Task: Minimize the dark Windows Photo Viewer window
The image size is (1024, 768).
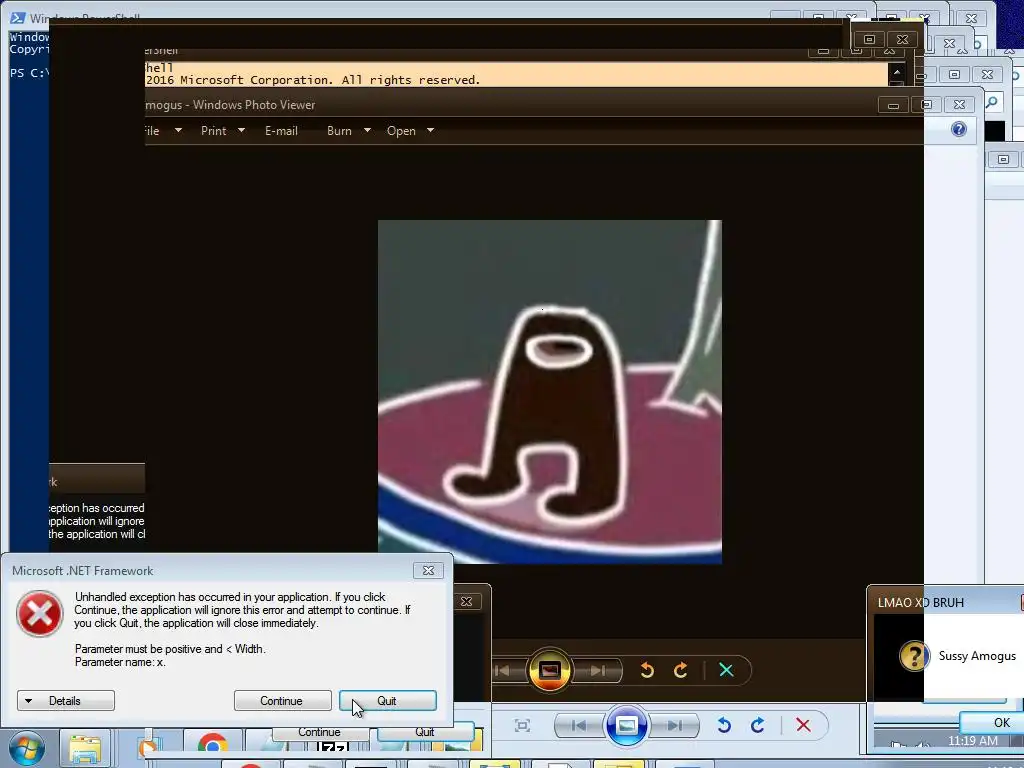Action: click(893, 104)
